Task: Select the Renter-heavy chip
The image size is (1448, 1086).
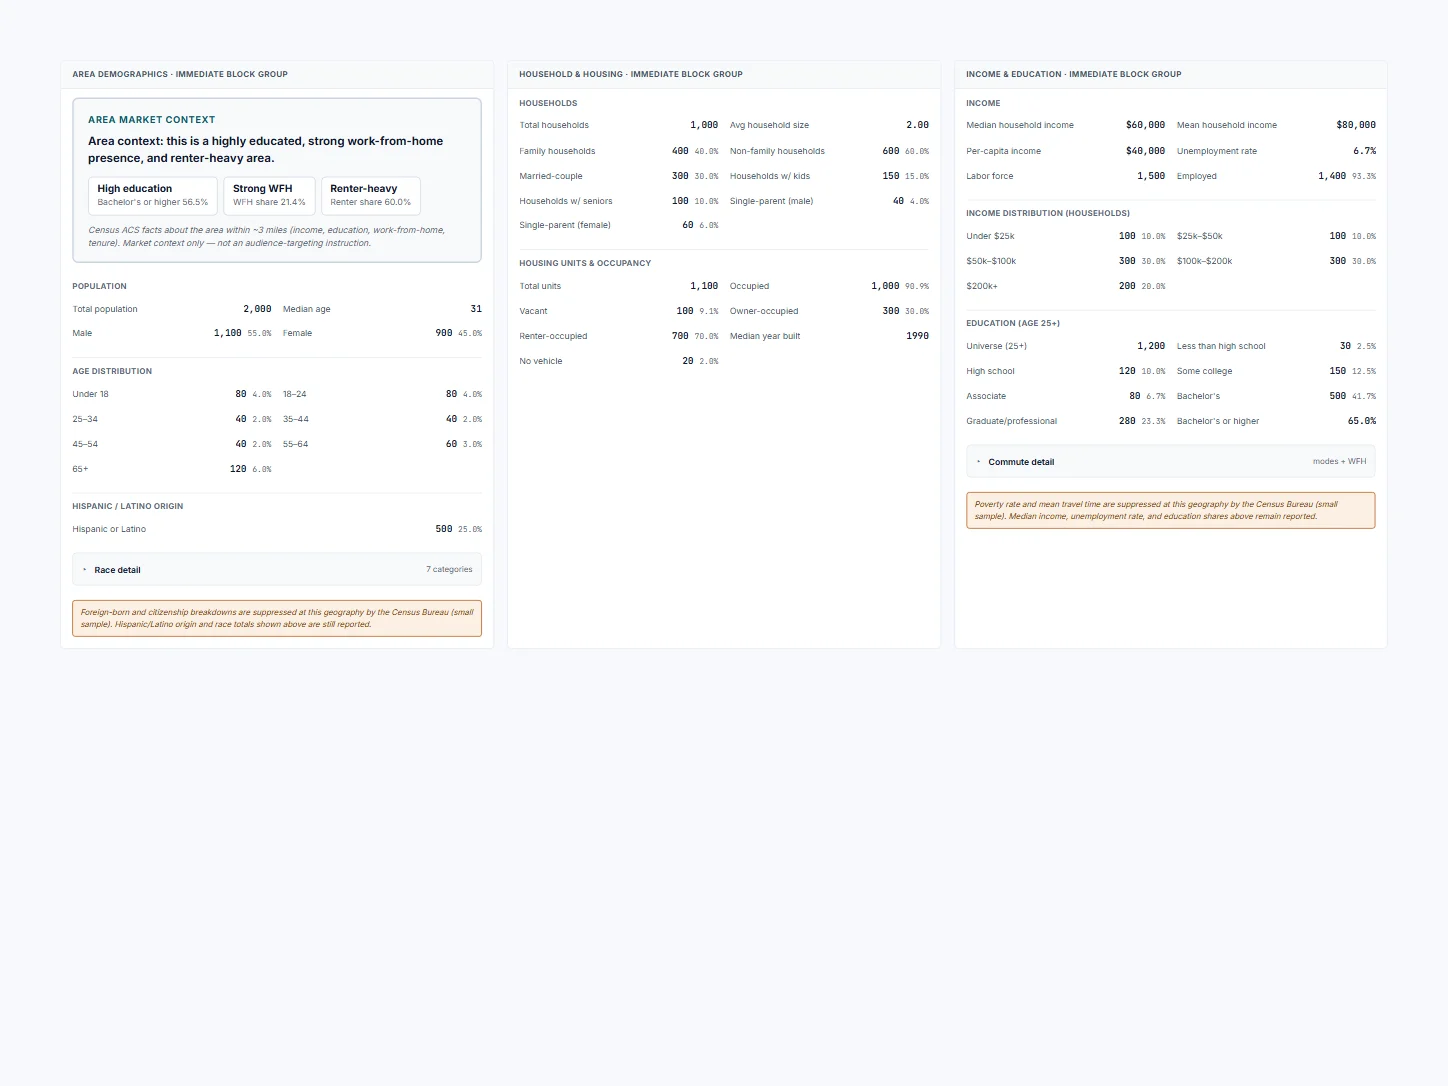Action: point(370,195)
